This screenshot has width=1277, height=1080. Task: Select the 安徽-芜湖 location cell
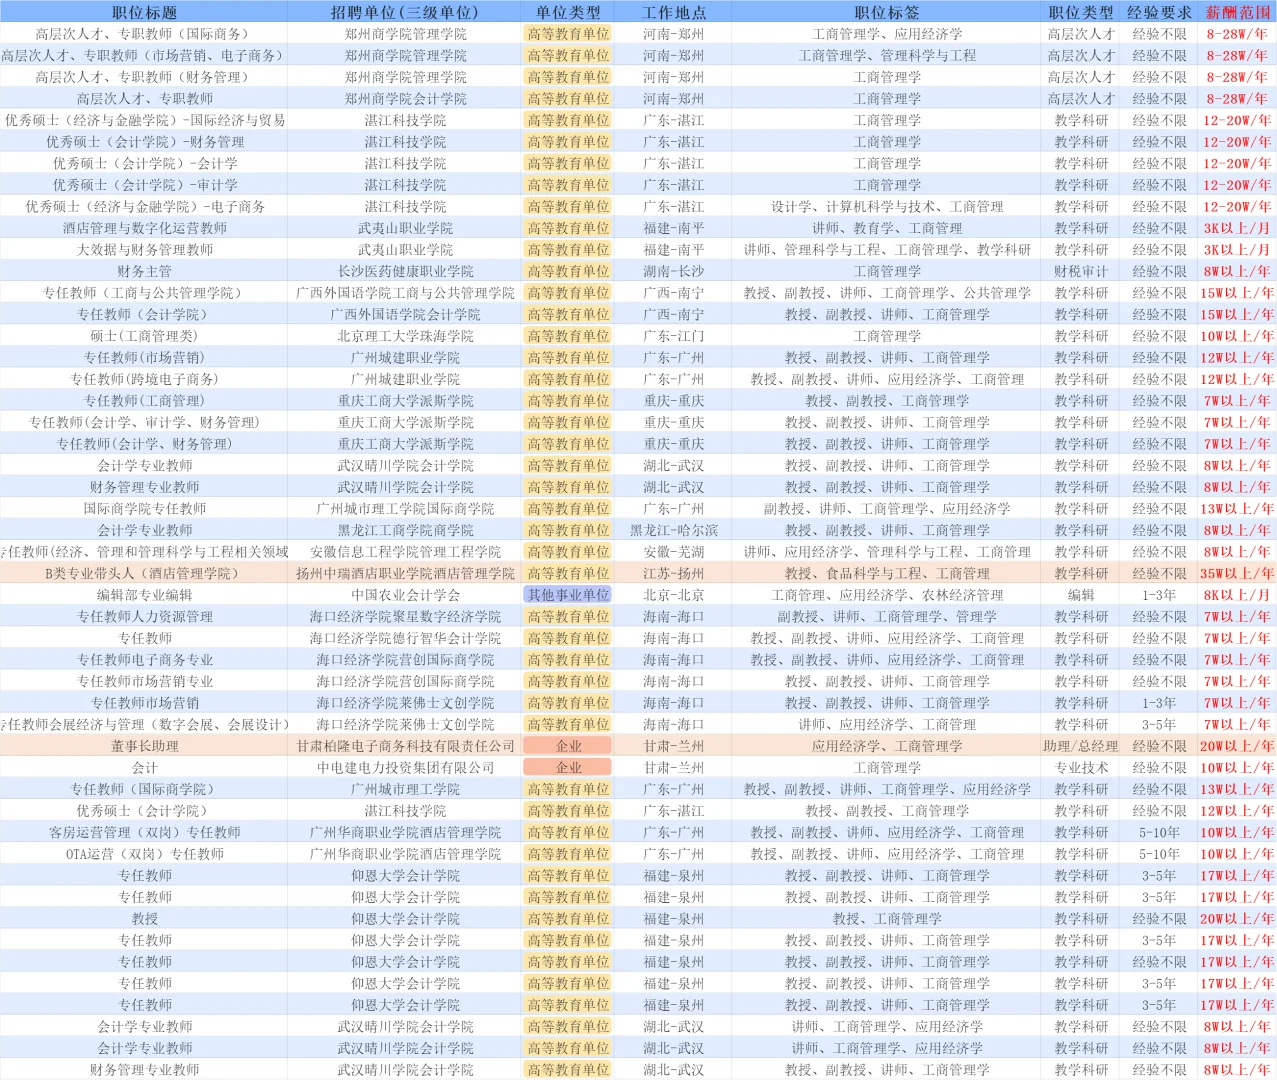(x=673, y=552)
